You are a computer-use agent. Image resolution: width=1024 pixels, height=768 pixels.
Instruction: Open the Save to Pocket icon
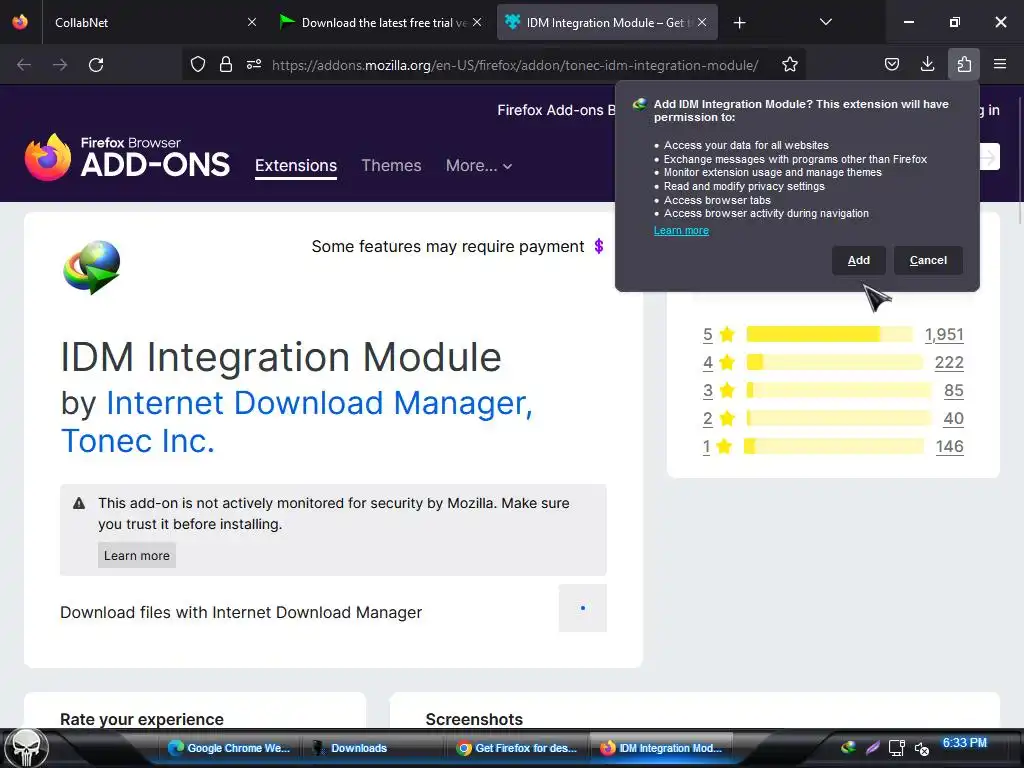pyautogui.click(x=892, y=64)
